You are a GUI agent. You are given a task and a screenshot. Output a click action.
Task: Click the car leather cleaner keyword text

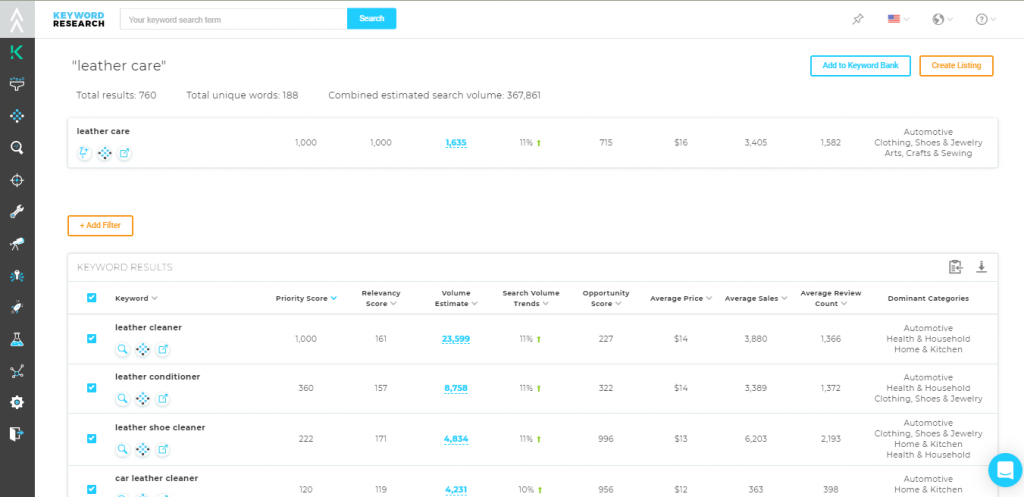[156, 478]
